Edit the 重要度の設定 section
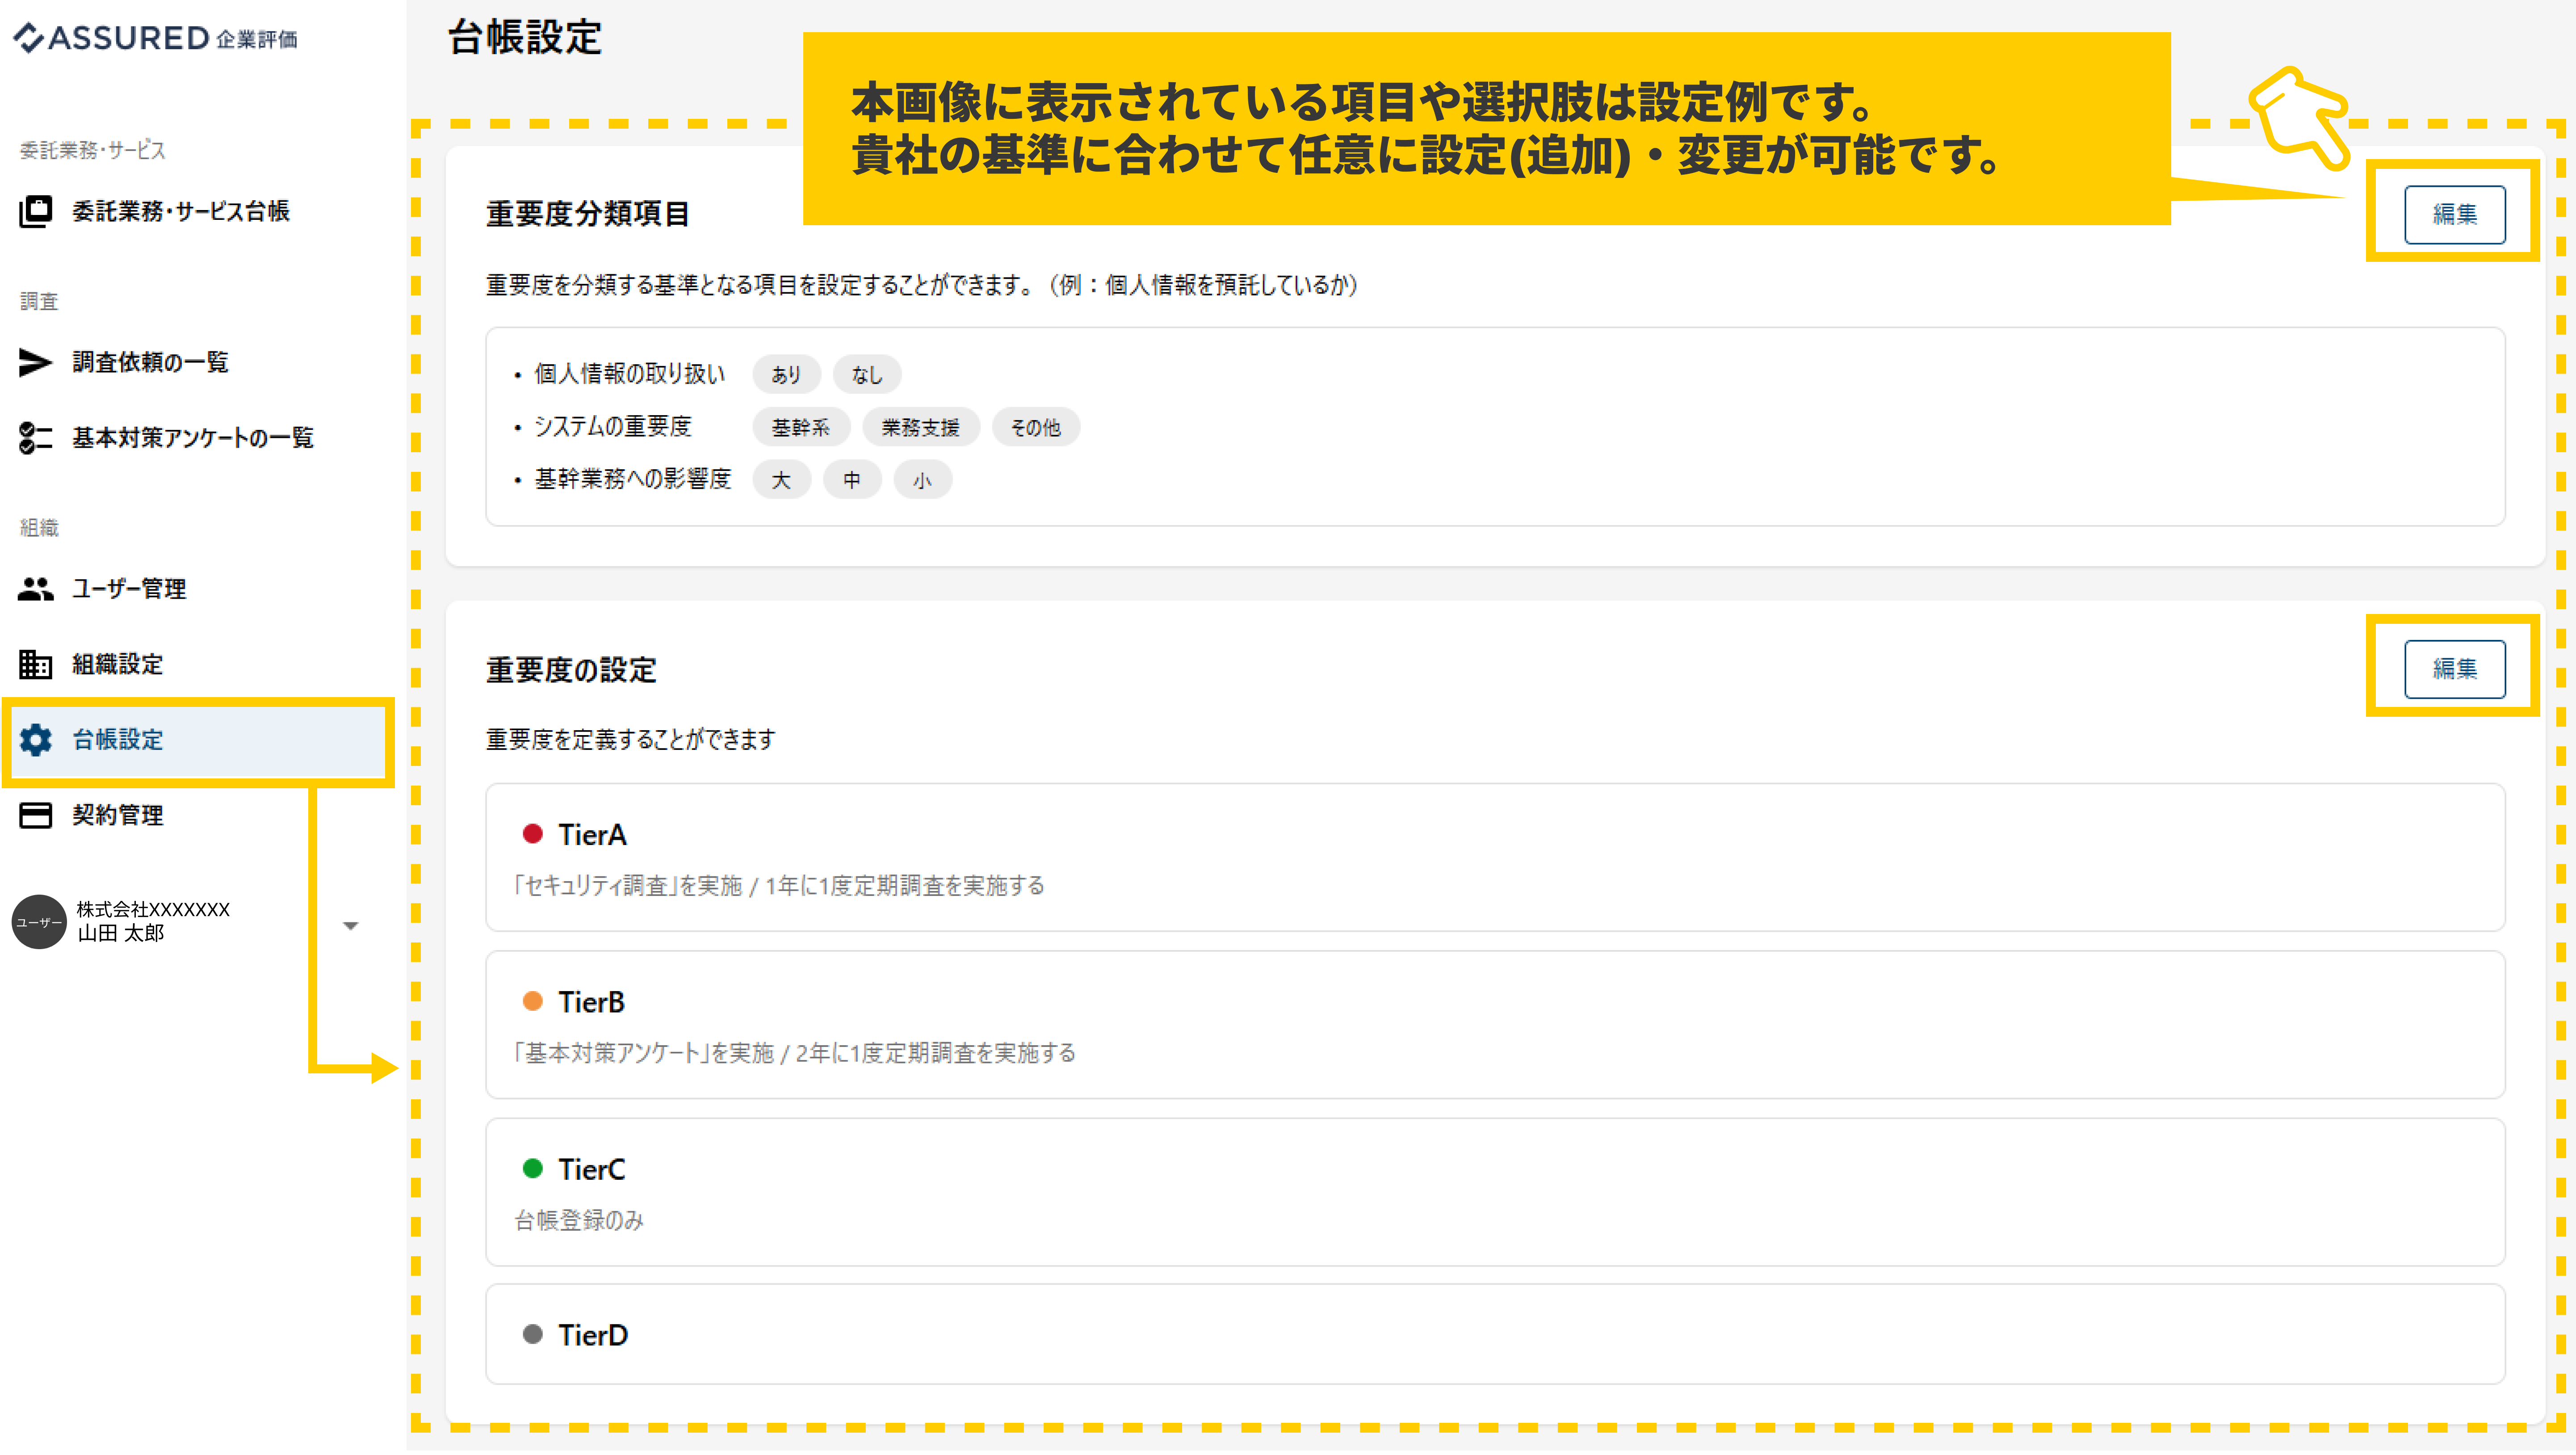The height and width of the screenshot is (1455, 2576). [2455, 669]
